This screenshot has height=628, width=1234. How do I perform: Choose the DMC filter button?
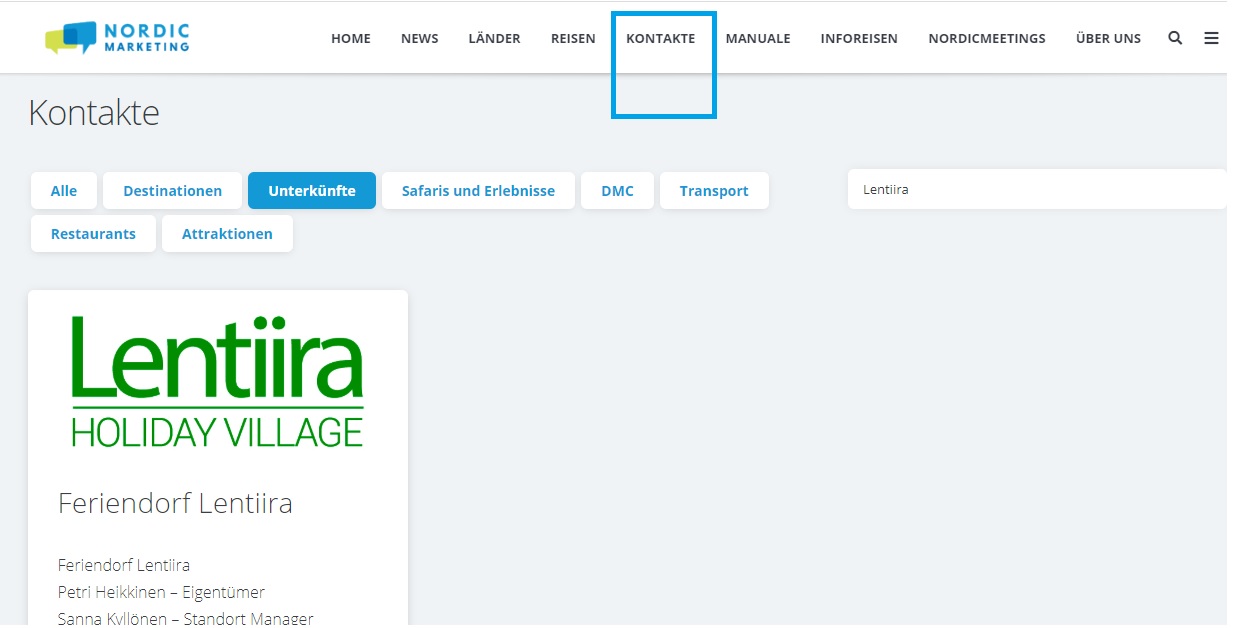pyautogui.click(x=617, y=191)
